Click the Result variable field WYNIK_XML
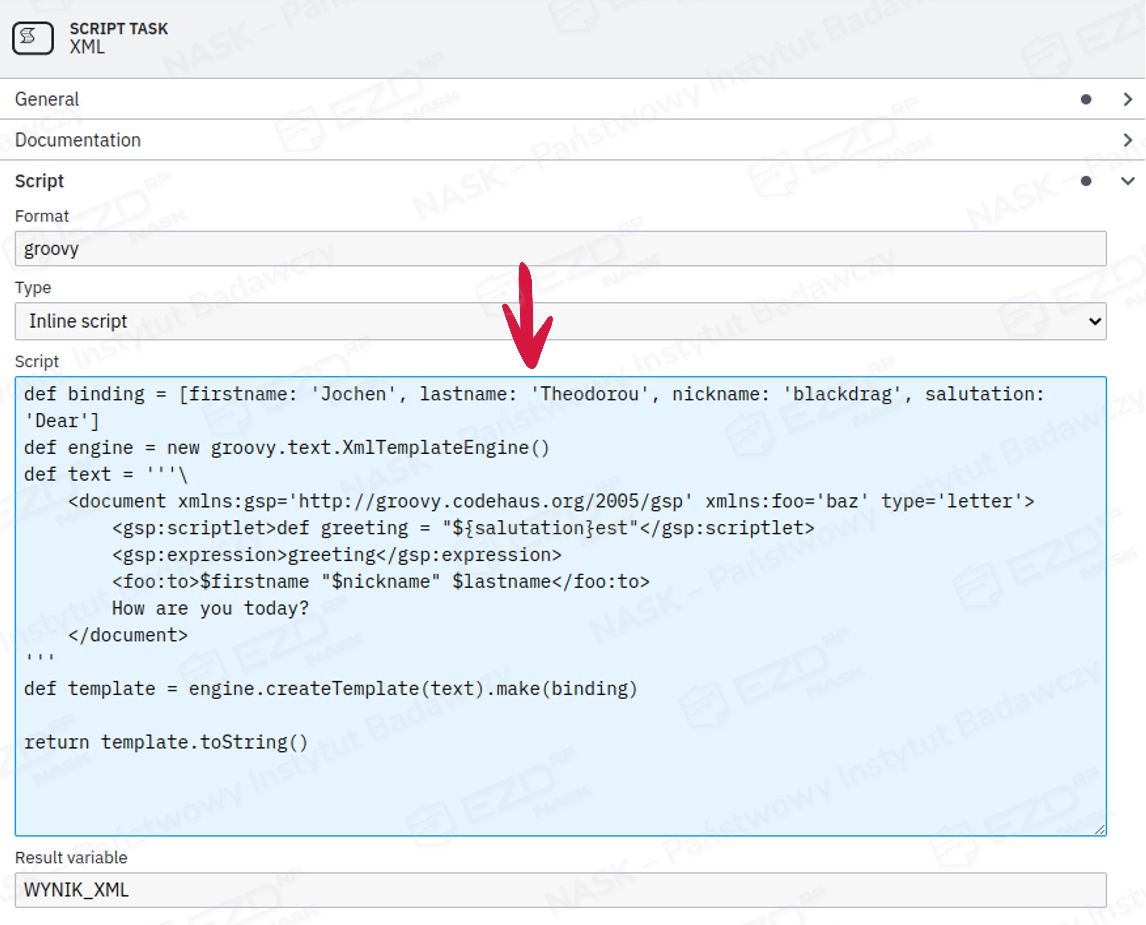1146x925 pixels. (560, 890)
